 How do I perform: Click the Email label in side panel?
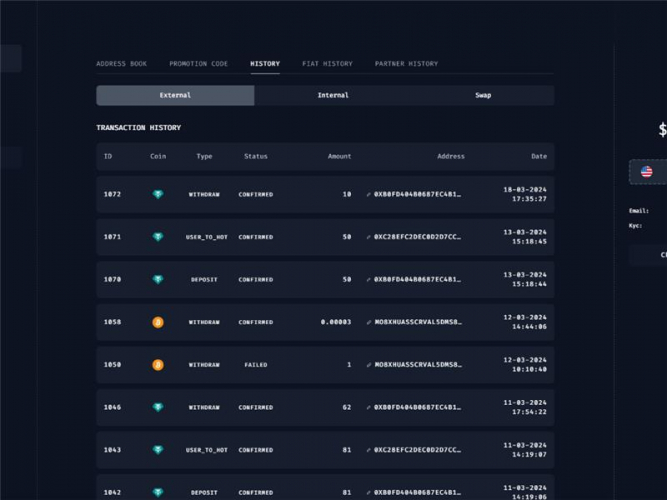tap(639, 211)
